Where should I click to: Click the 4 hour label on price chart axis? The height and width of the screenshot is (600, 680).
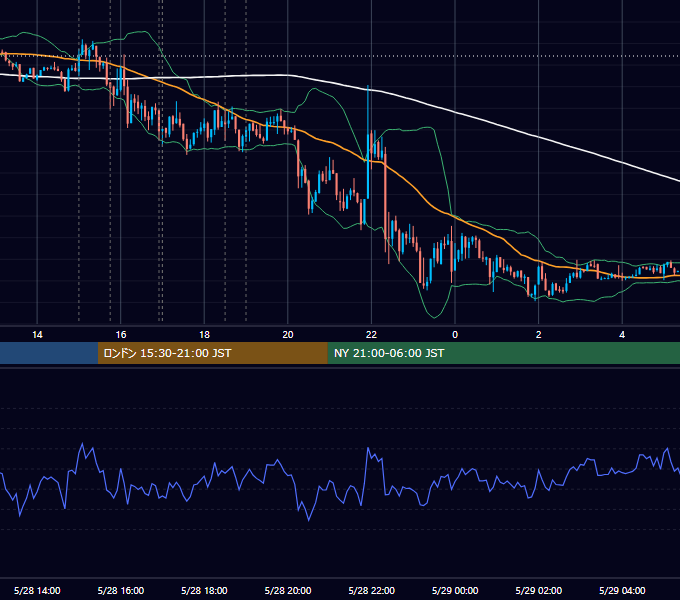click(x=622, y=335)
